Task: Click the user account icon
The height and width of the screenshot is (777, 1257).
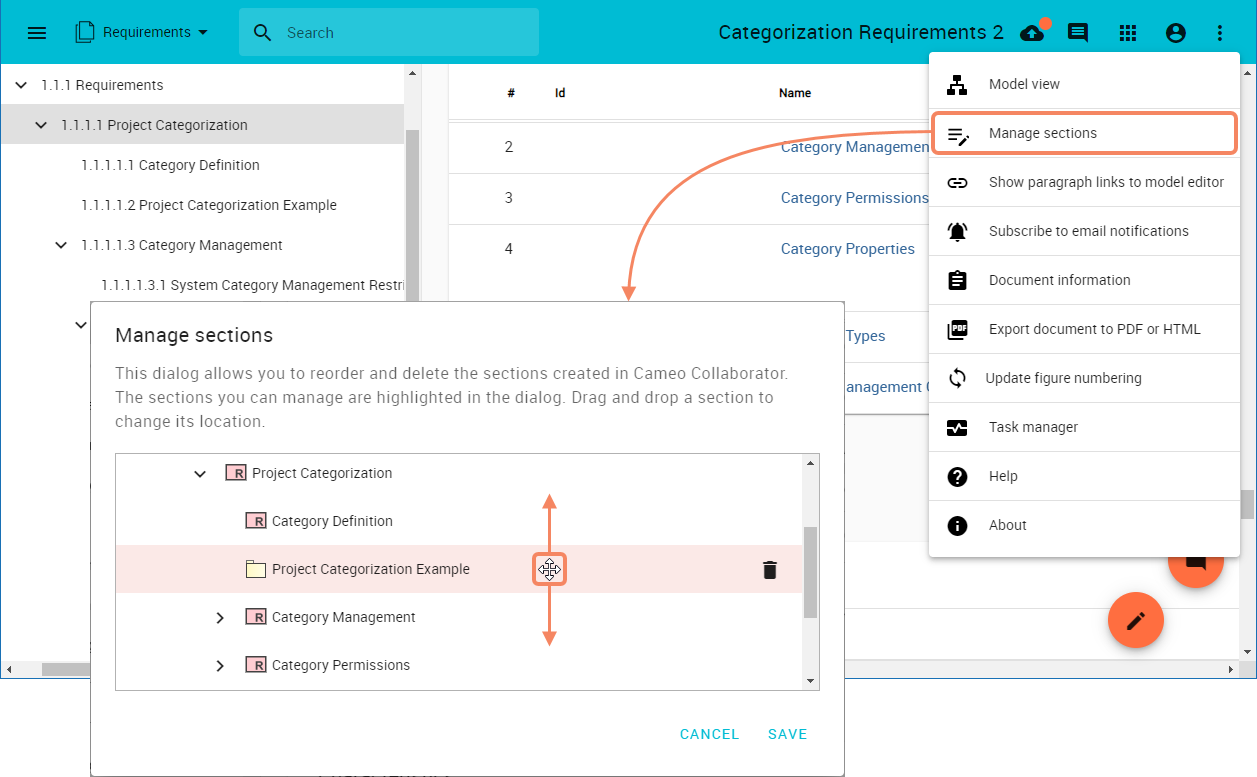Action: tap(1176, 33)
